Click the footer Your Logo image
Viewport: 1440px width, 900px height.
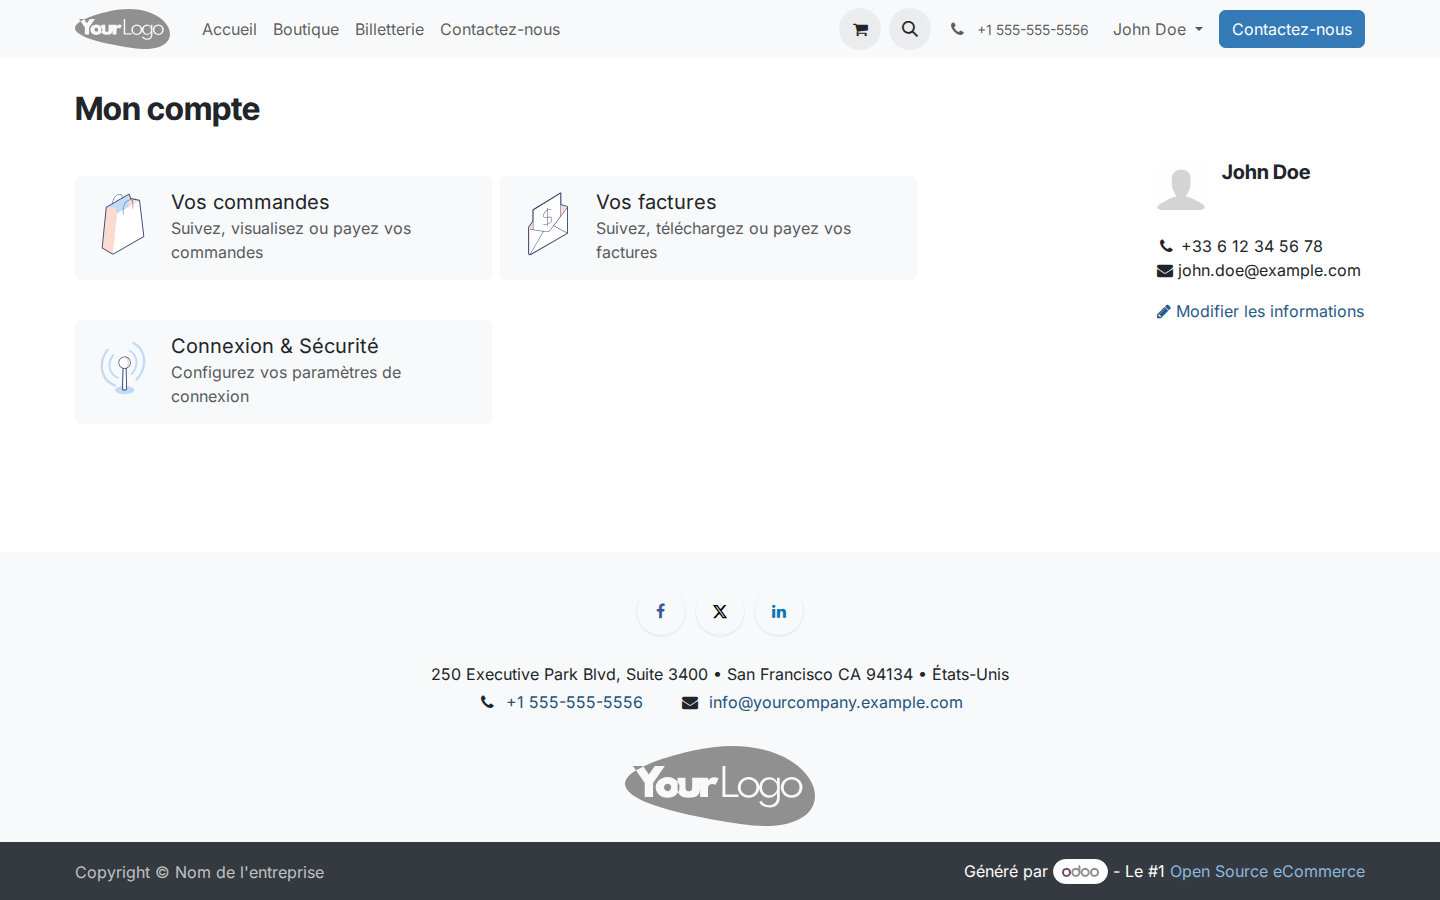point(720,786)
